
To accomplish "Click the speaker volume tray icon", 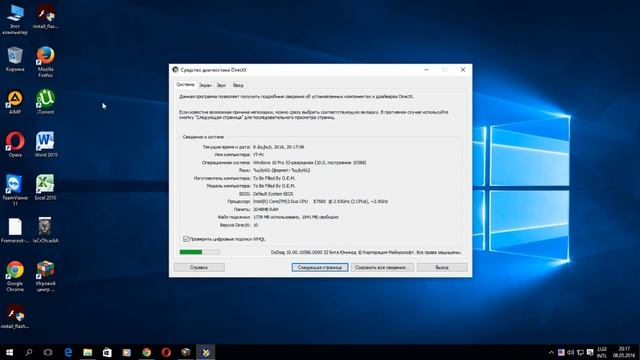I will click(x=571, y=352).
